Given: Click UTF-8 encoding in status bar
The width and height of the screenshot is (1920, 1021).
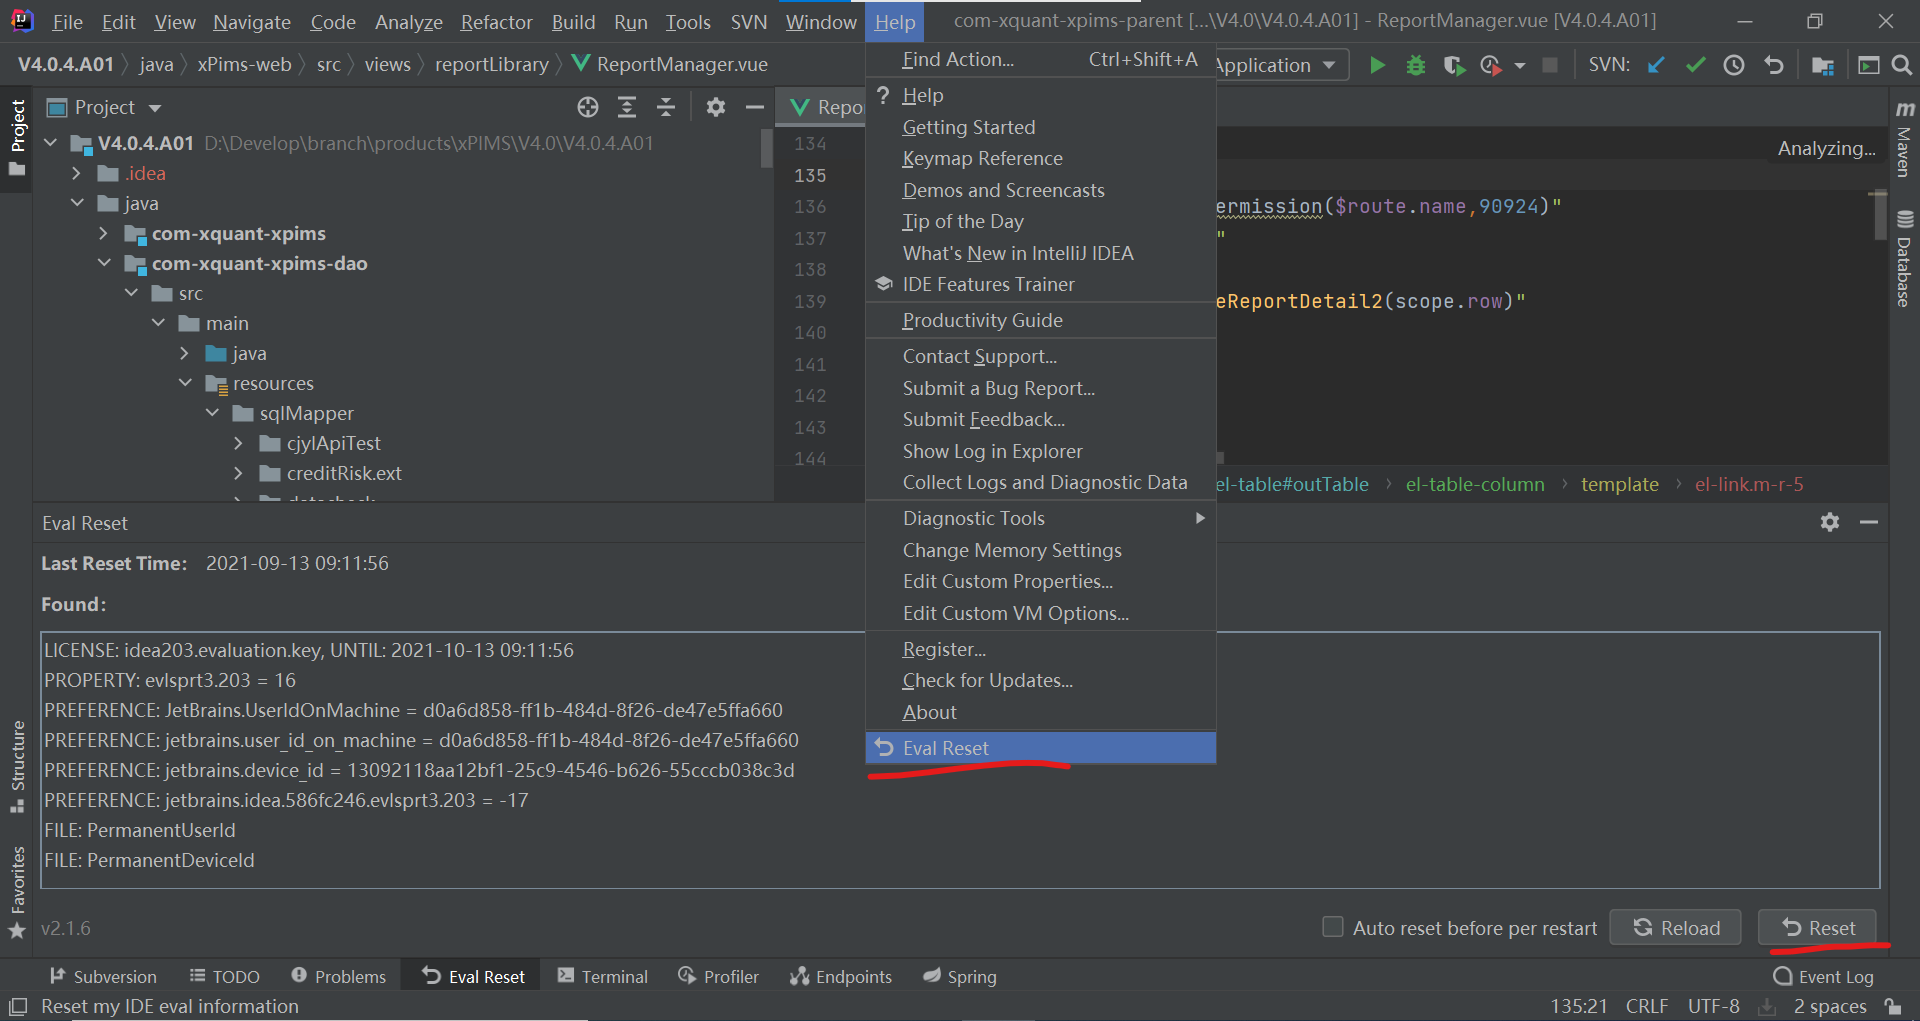Looking at the screenshot, I should (1713, 1006).
